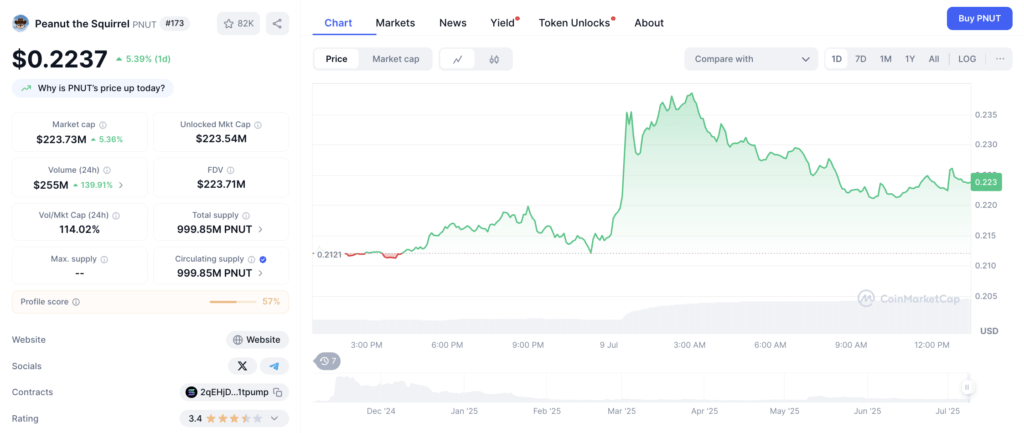The height and width of the screenshot is (433, 1024).
Task: Click the Profile score 57% progress bar
Action: [233, 302]
